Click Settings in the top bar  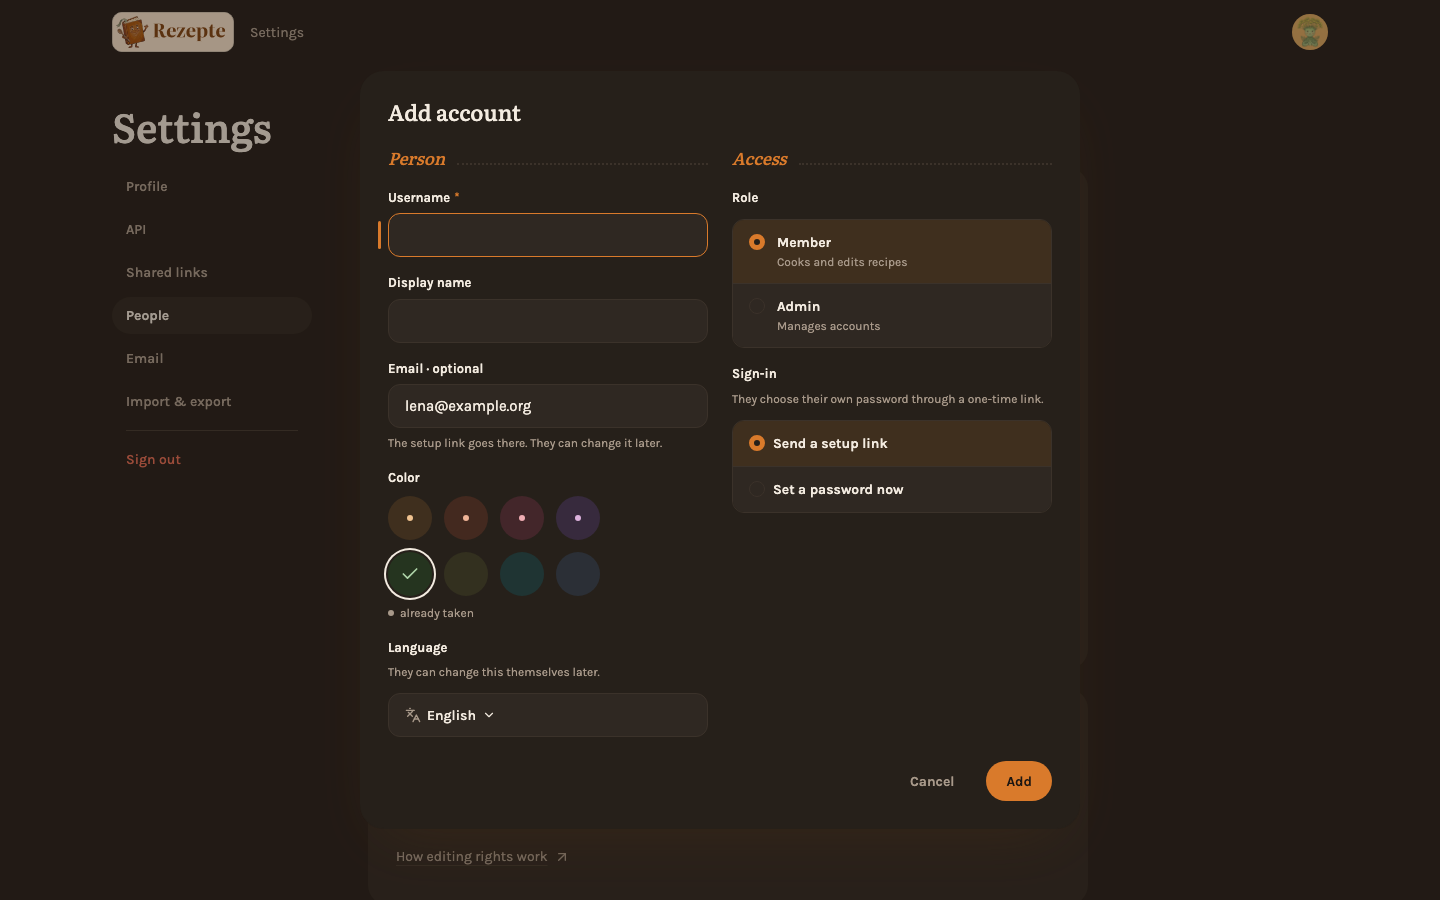point(277,32)
